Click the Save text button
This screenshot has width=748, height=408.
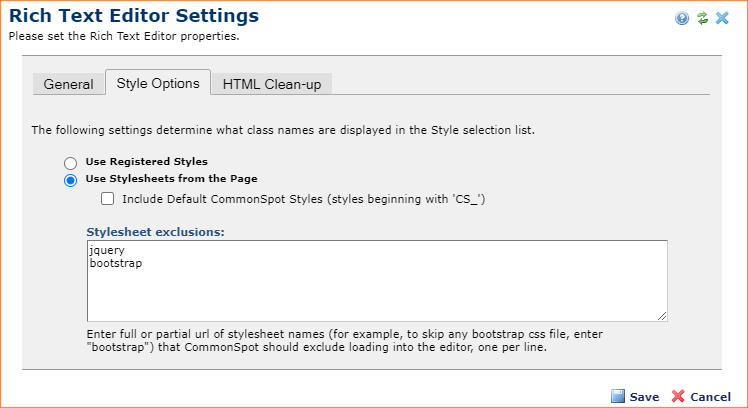[644, 397]
